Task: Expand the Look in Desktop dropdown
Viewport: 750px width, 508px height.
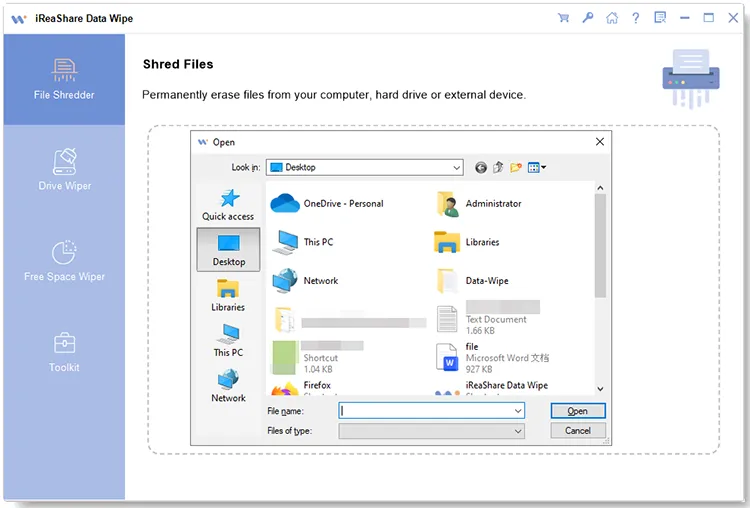Action: pyautogui.click(x=456, y=167)
